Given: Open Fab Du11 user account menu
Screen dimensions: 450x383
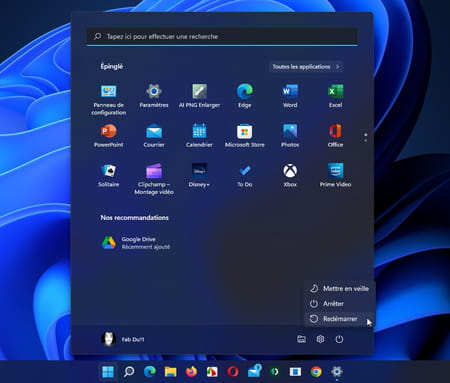Looking at the screenshot, I should (123, 339).
